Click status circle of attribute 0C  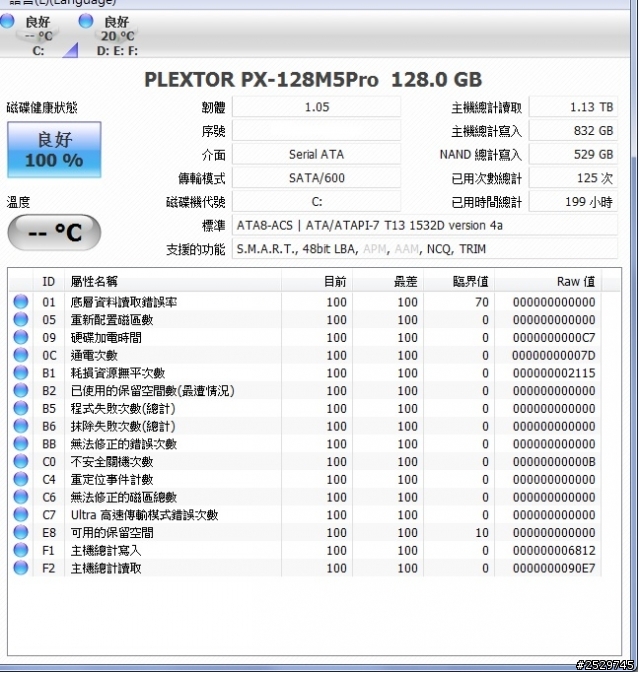click(x=21, y=355)
